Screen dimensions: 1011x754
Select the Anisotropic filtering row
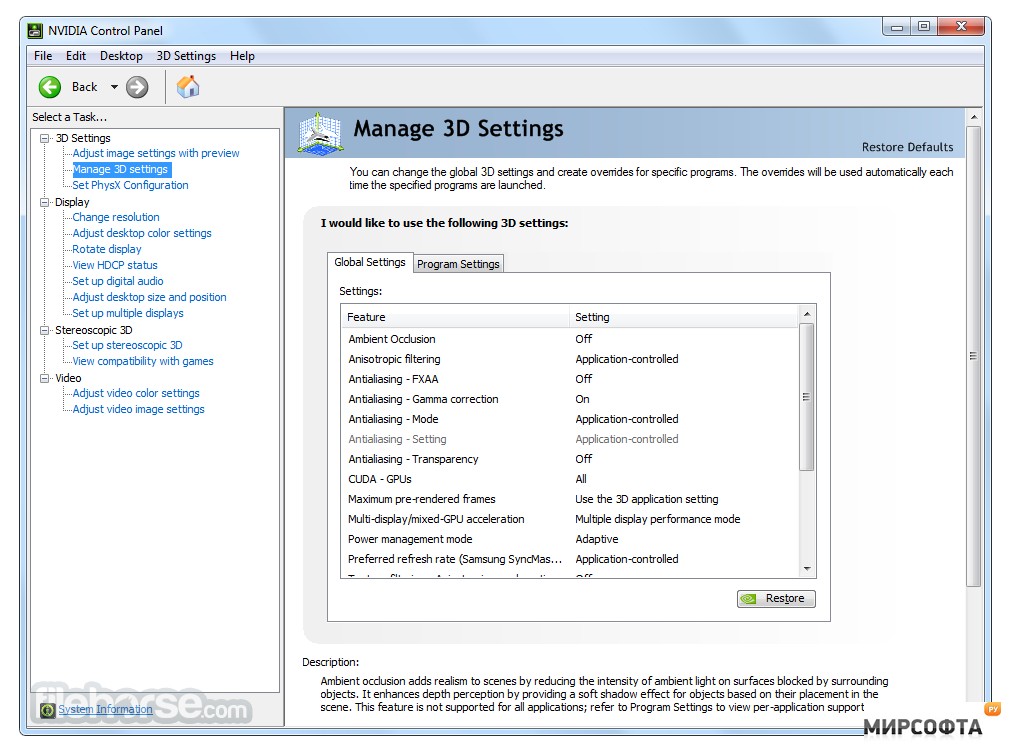(571, 359)
